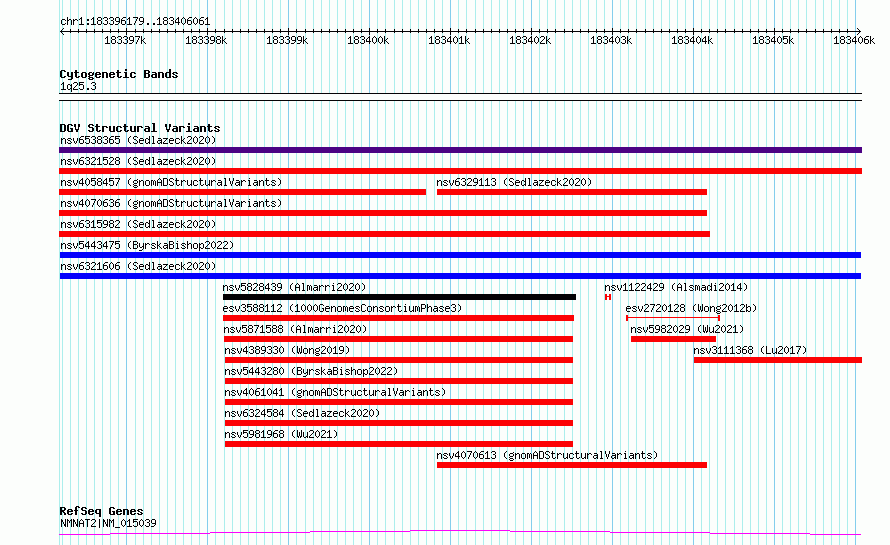Click the nsv6315982 (Sedlazeck2020) label
Image resolution: width=890 pixels, height=545 pixels.
138,224
